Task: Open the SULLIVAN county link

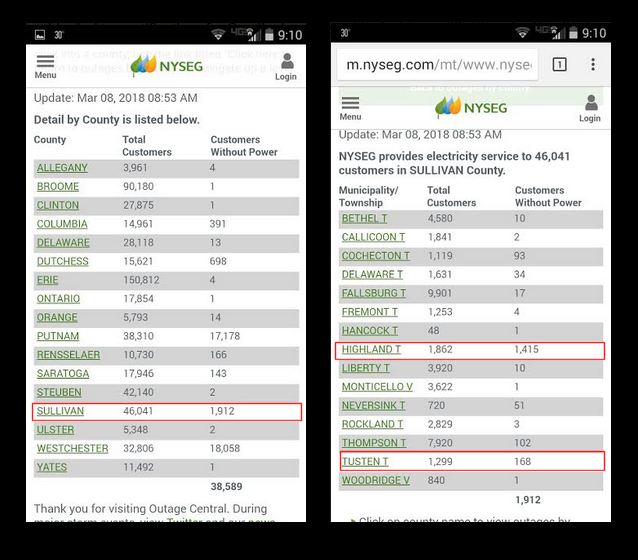Action: pyautogui.click(x=60, y=411)
